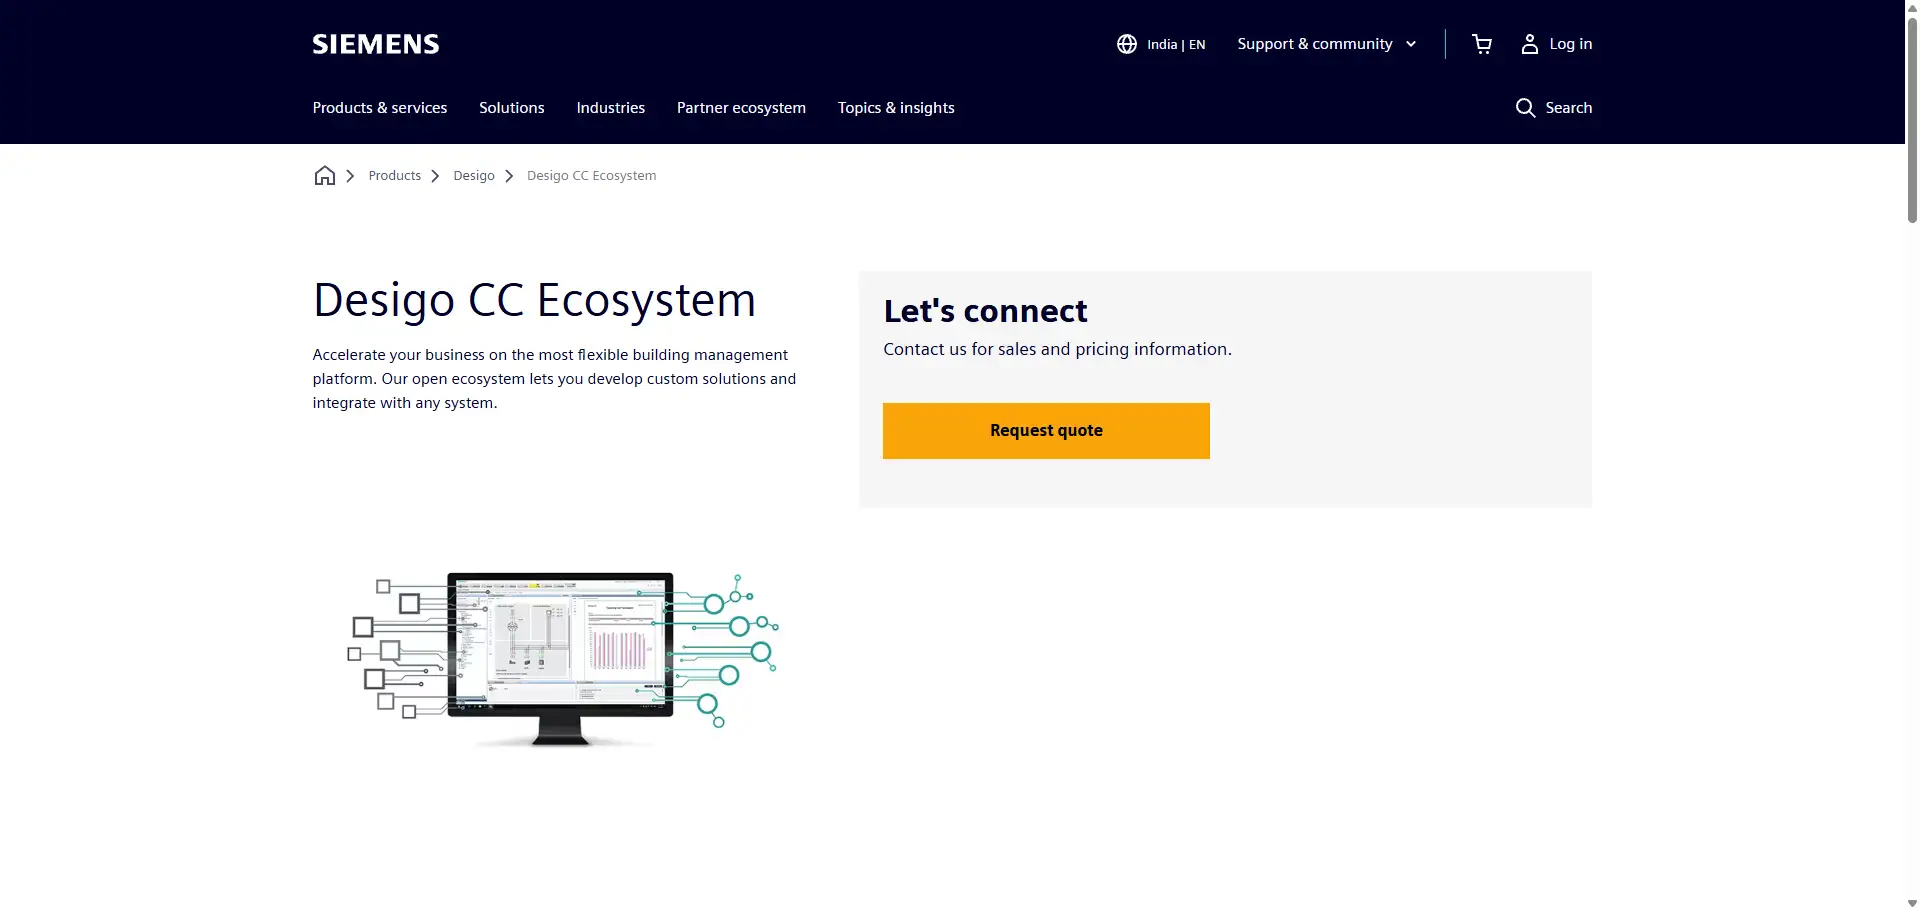1920x911 pixels.
Task: Open the Partner ecosystem menu
Action: pyautogui.click(x=741, y=108)
